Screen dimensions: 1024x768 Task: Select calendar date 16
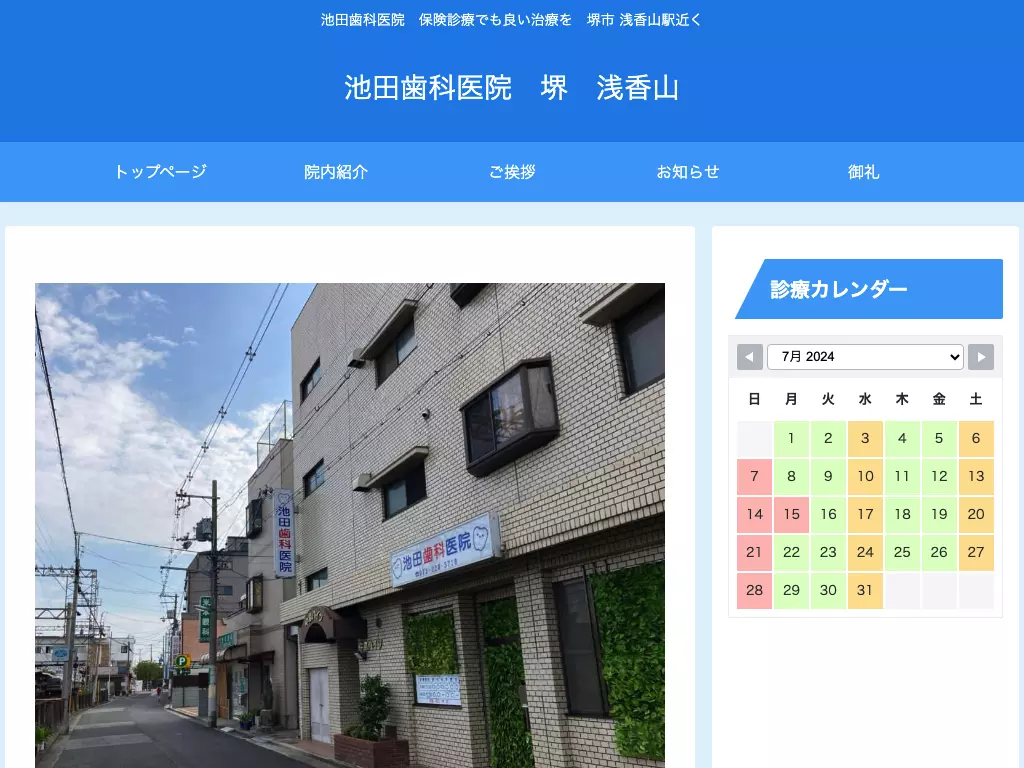pos(828,514)
